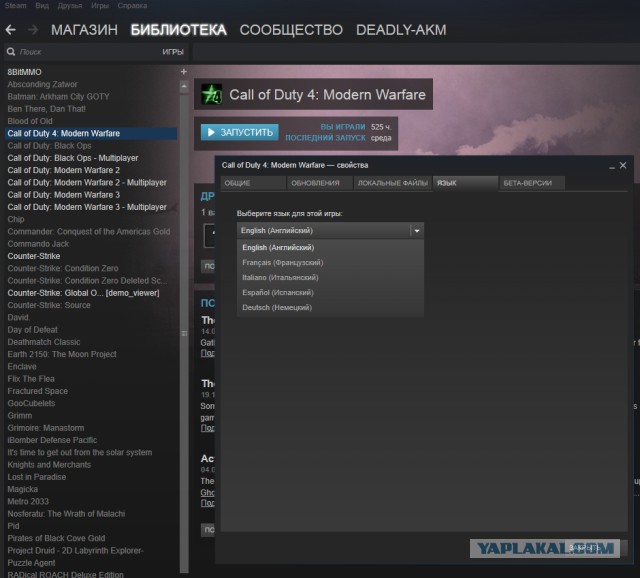Open the Вид menu
The height and width of the screenshot is (578, 640).
pyautogui.click(x=42, y=6)
